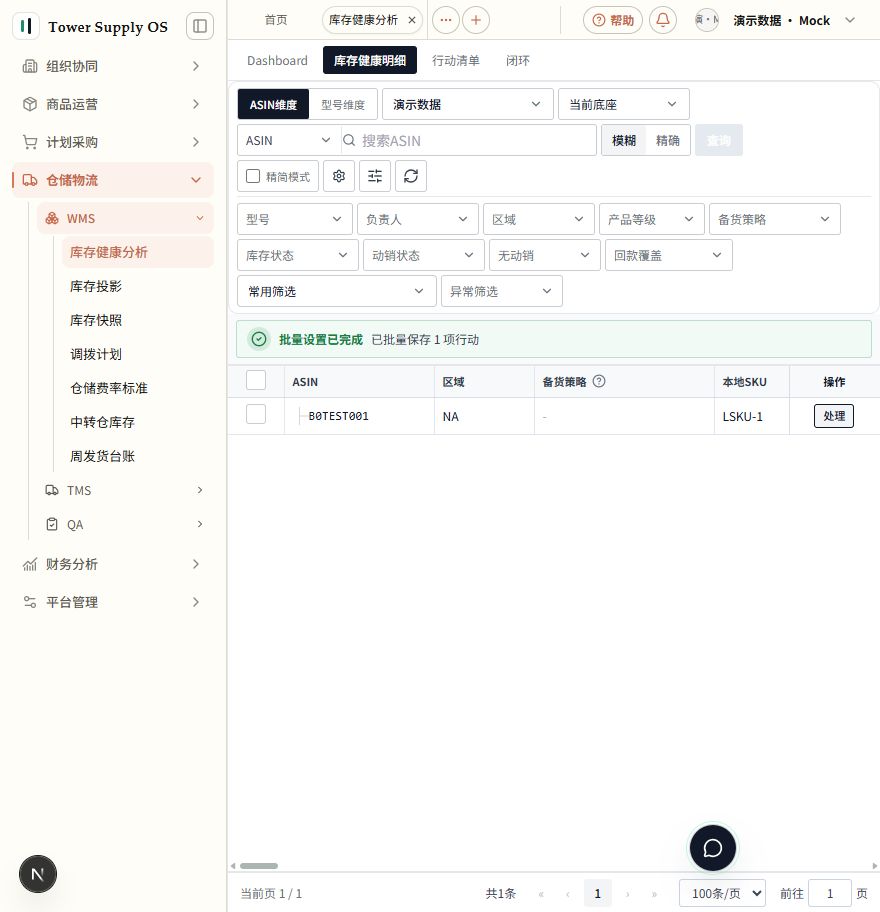Click the QA clipboard icon
Screen dimensions: 880x912
pyautogui.click(x=52, y=525)
